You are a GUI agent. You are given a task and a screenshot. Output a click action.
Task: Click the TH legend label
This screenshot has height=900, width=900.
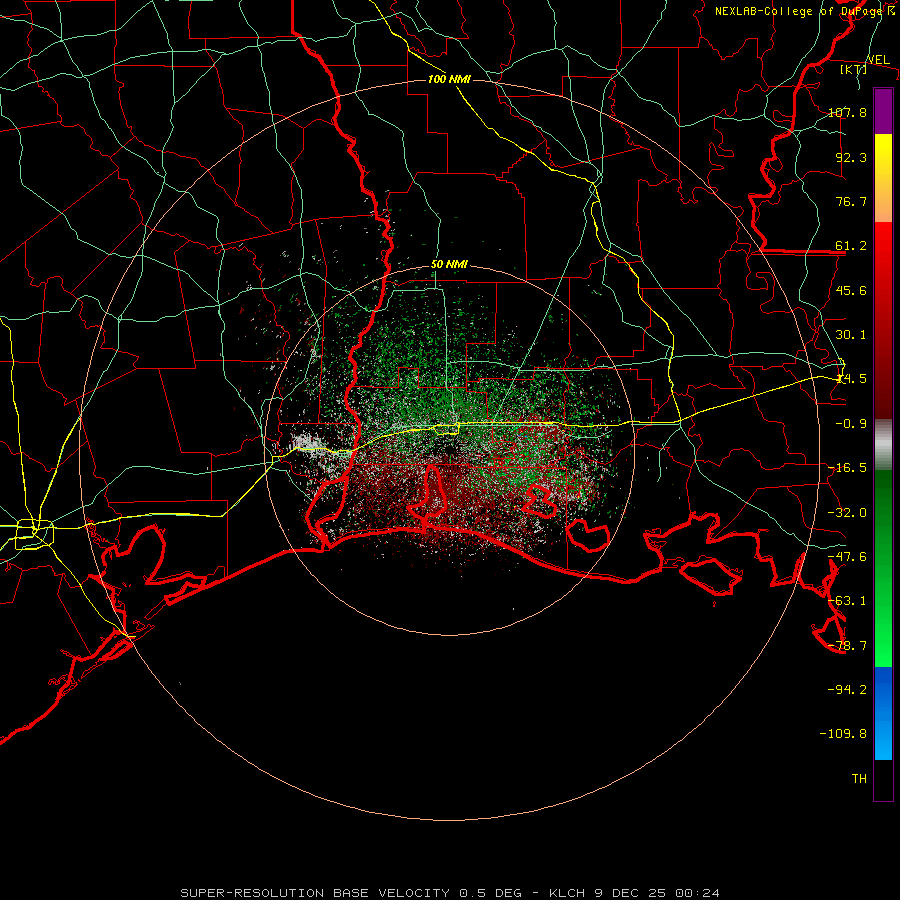coord(859,779)
